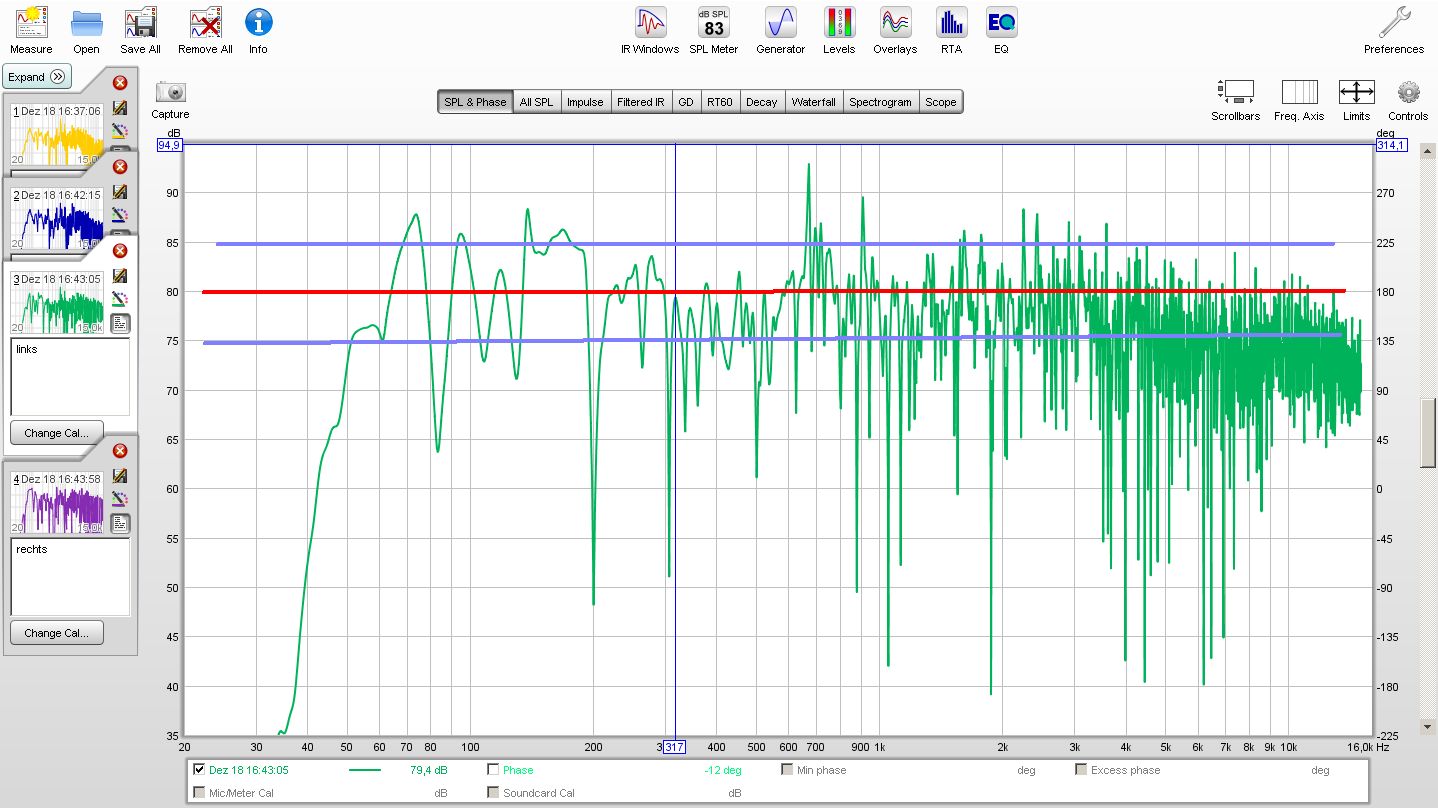1438x808 pixels.
Task: Switch to the Decay tab
Action: click(x=761, y=102)
